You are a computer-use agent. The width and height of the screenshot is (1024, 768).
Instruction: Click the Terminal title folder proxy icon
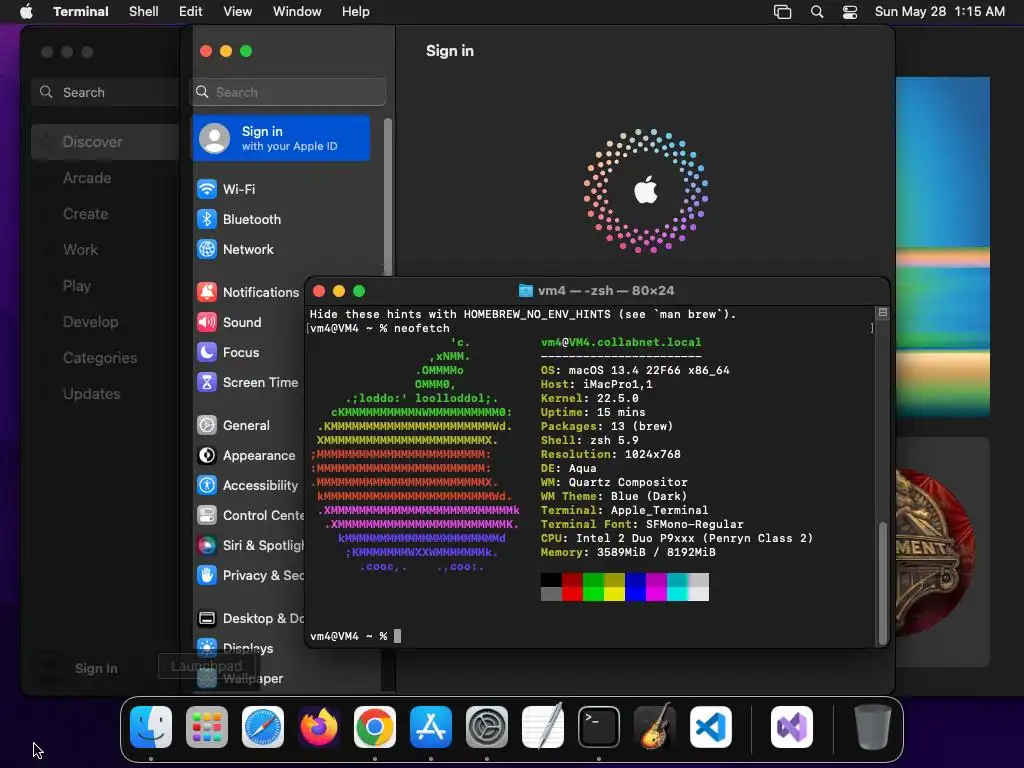pyautogui.click(x=526, y=291)
